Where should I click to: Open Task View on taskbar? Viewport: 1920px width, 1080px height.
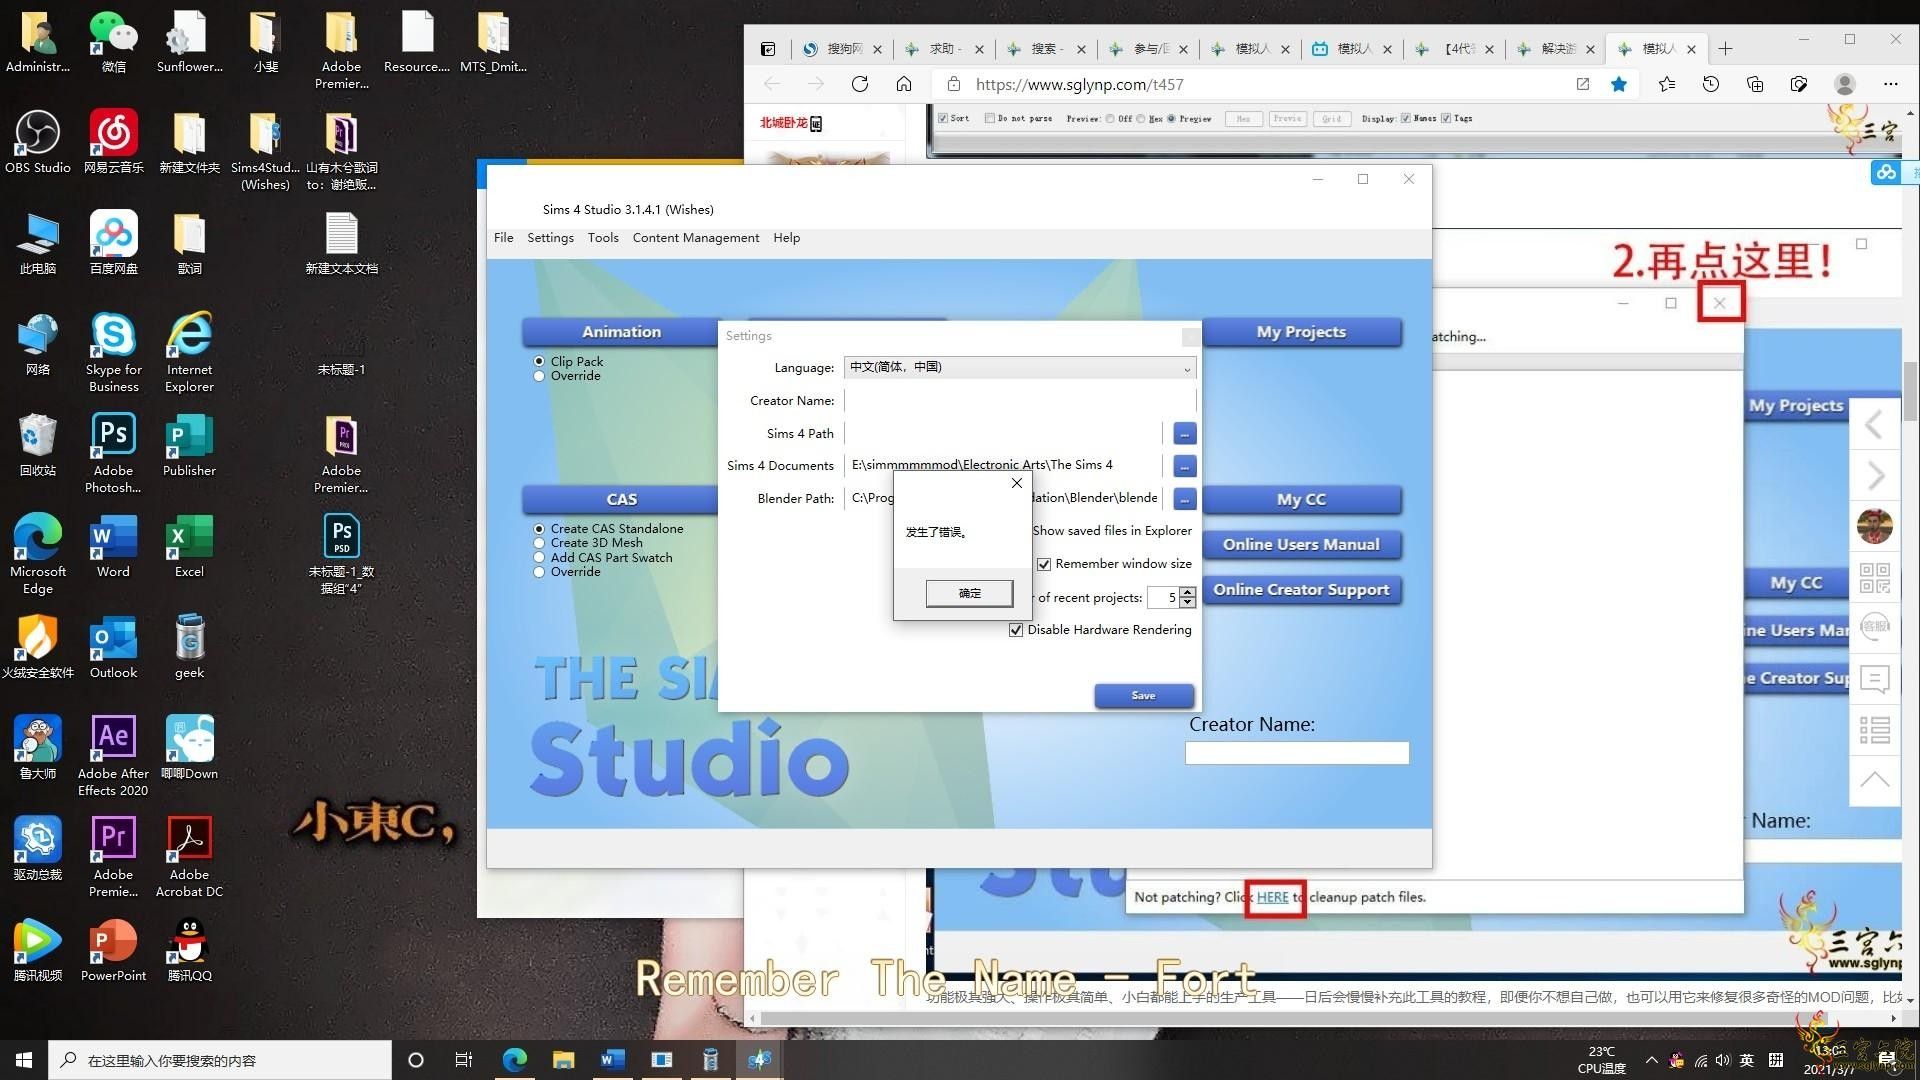[463, 1060]
